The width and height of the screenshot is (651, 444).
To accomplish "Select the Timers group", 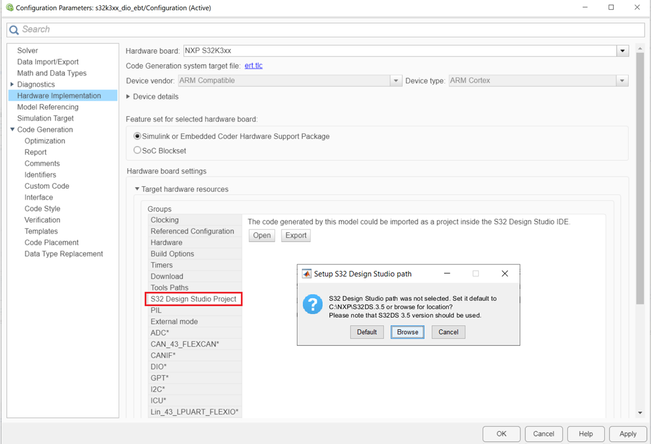I will pyautogui.click(x=195, y=265).
